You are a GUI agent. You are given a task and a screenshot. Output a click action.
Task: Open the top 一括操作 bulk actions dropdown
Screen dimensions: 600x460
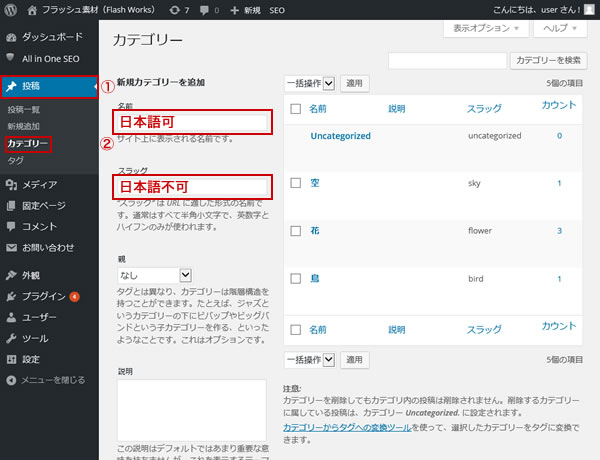(310, 83)
